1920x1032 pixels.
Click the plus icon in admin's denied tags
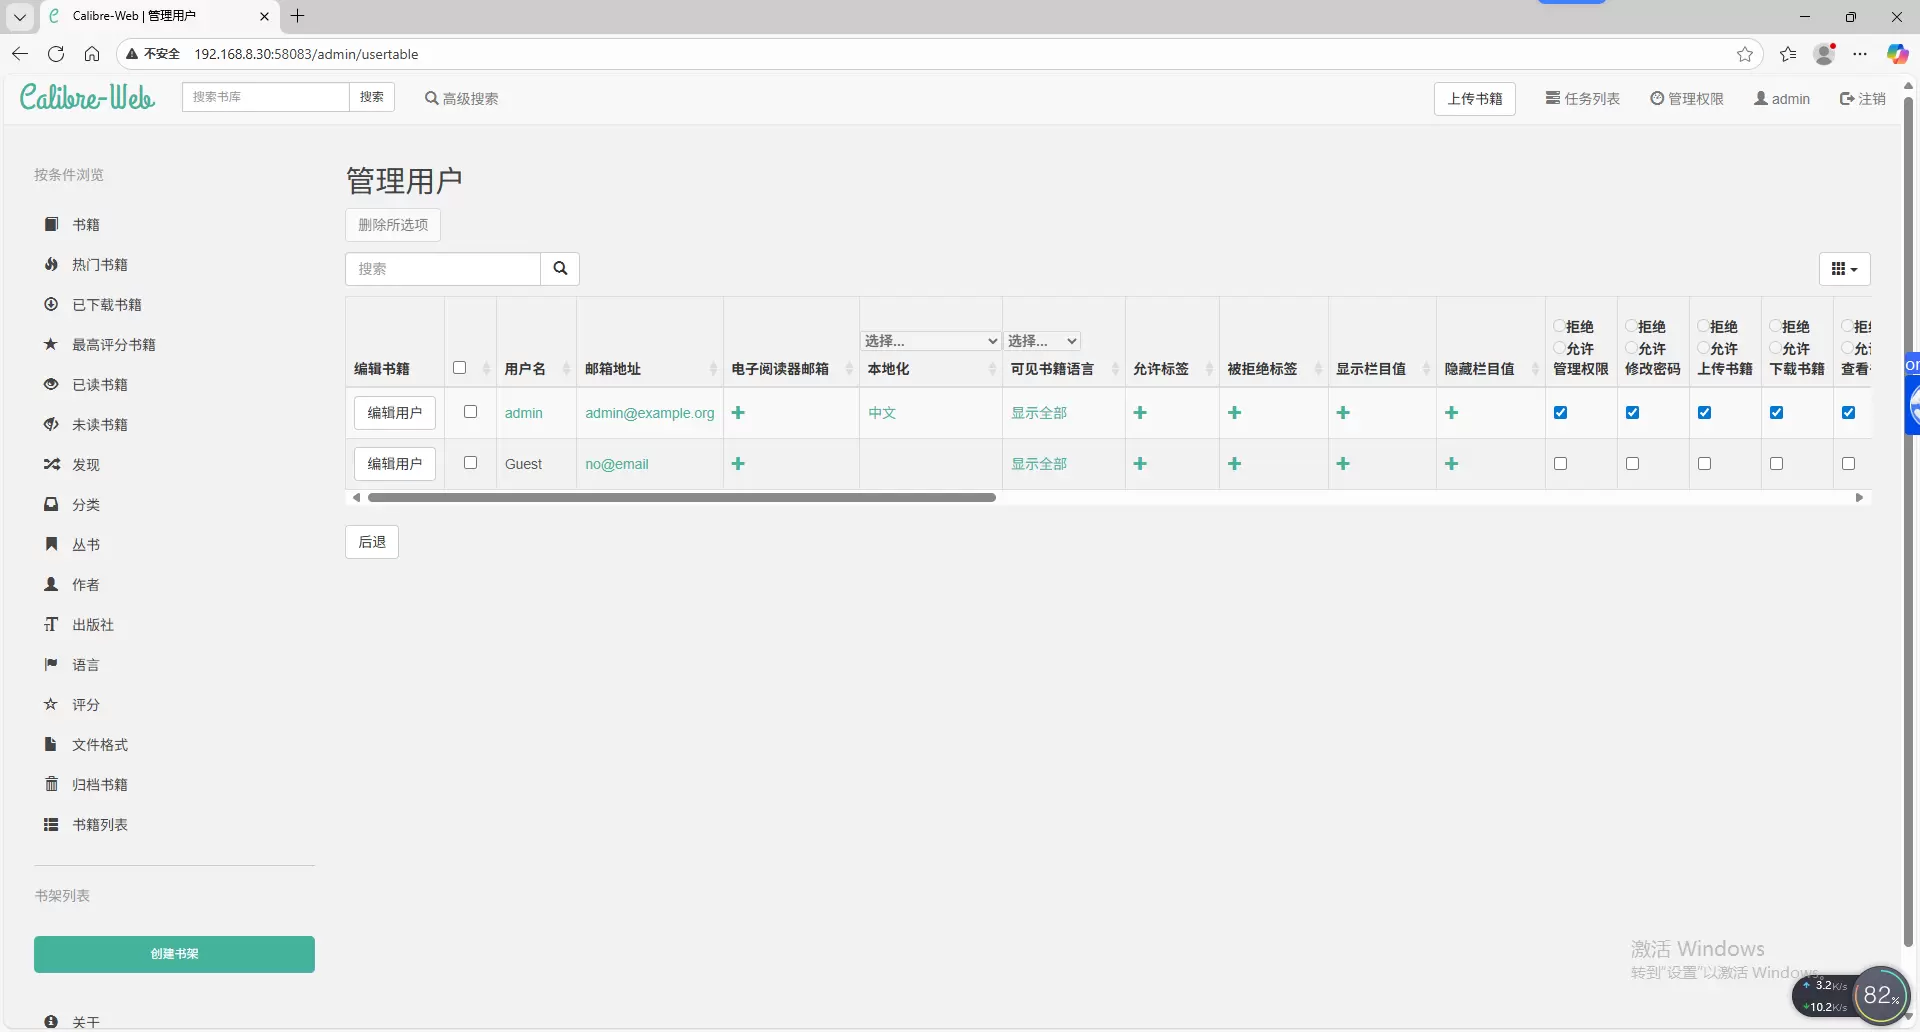pyautogui.click(x=1235, y=413)
